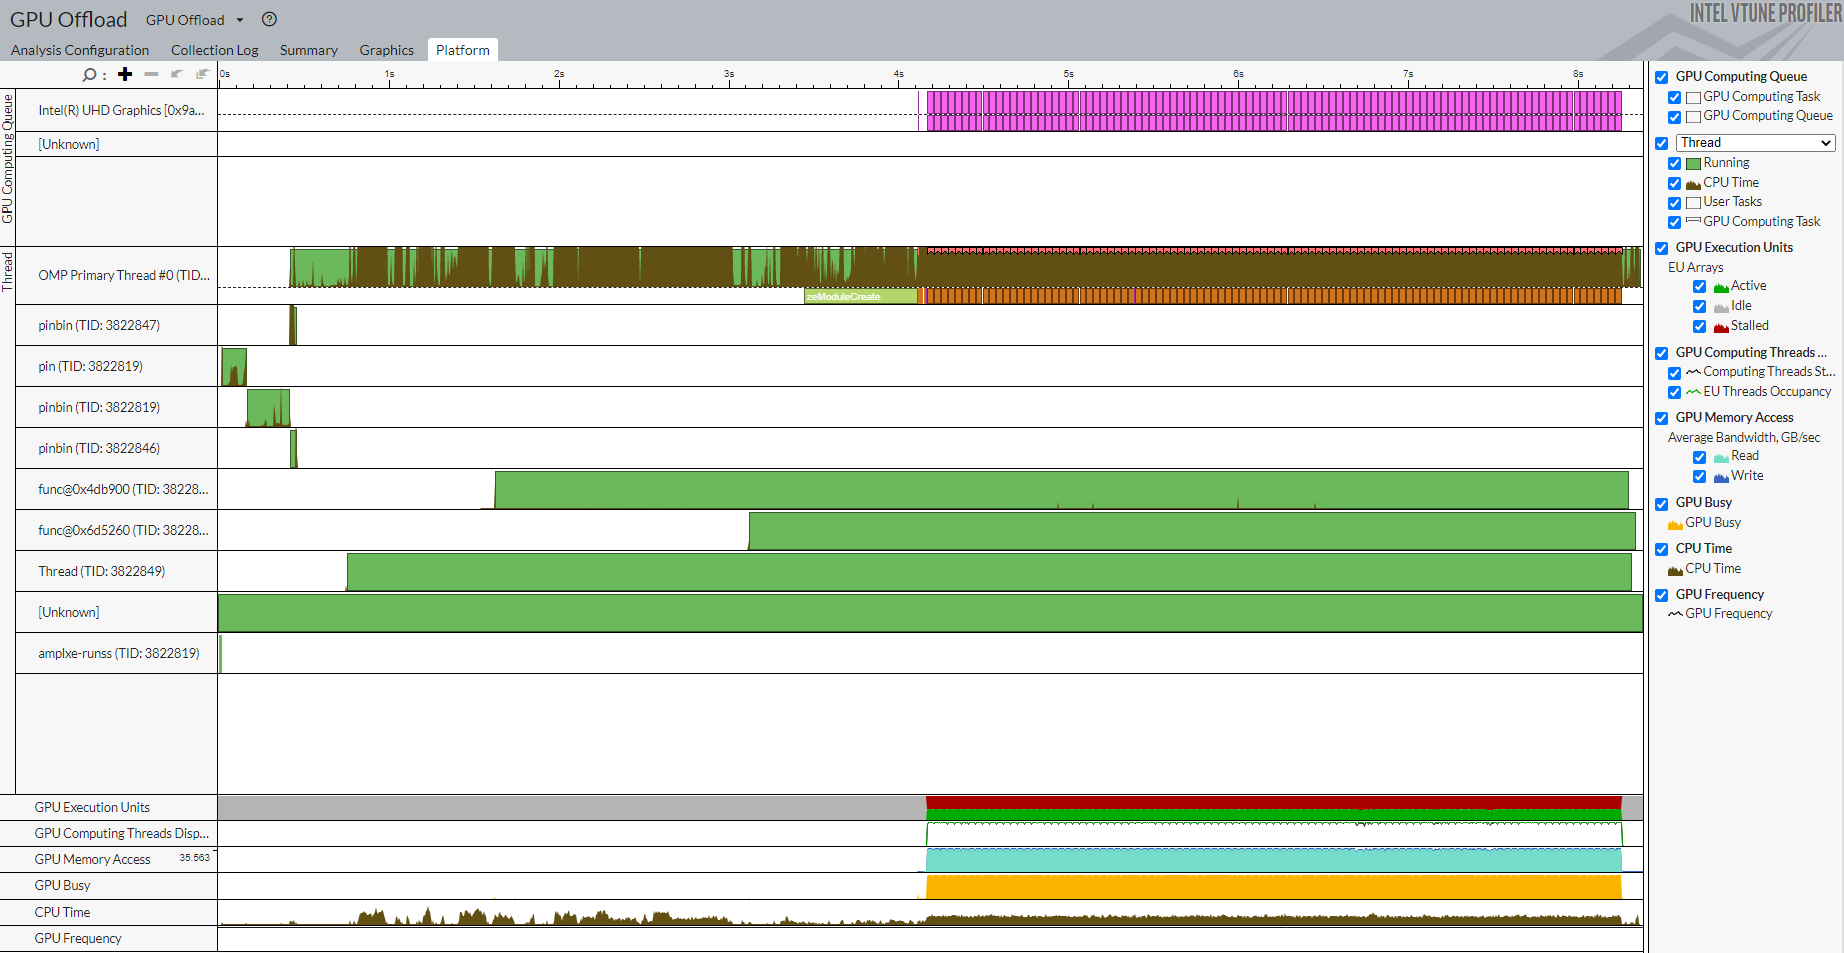Click the 5s marker on timeline ruler

point(1068,75)
